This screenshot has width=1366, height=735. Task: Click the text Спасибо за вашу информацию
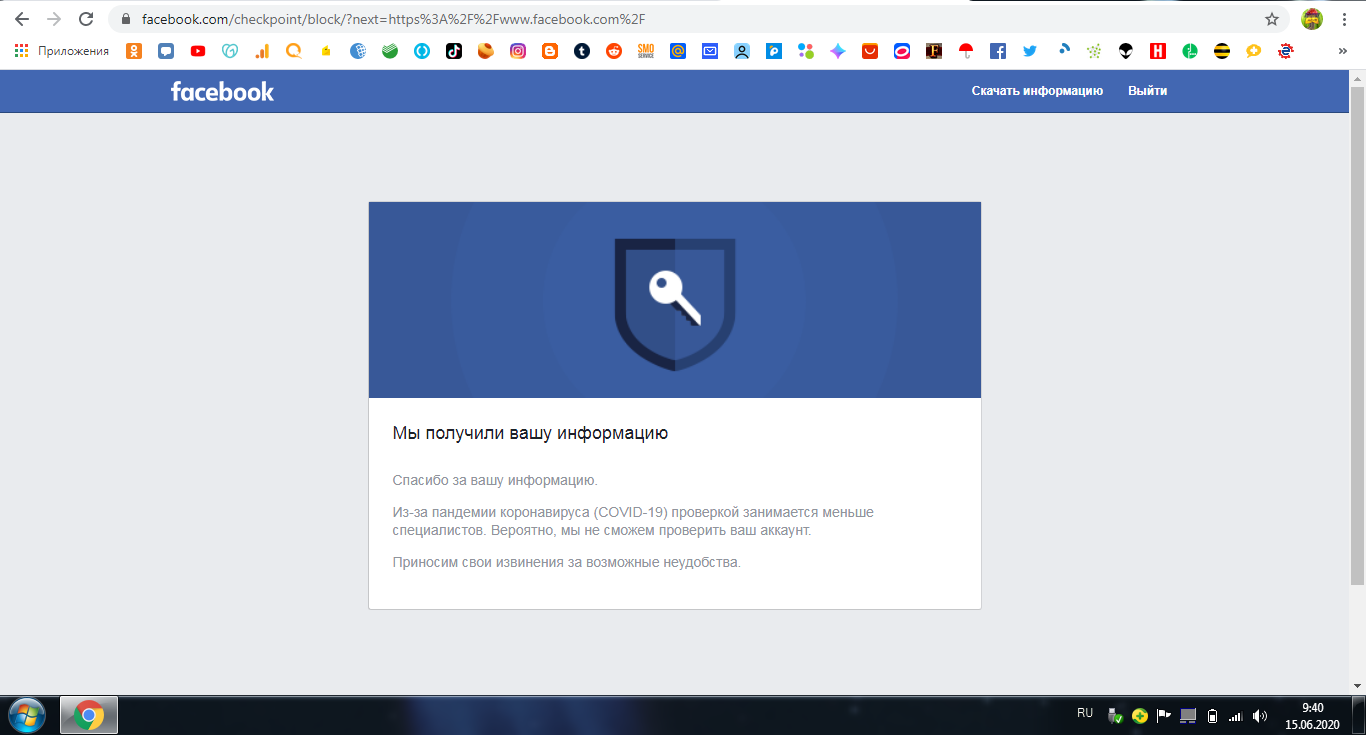click(x=495, y=480)
